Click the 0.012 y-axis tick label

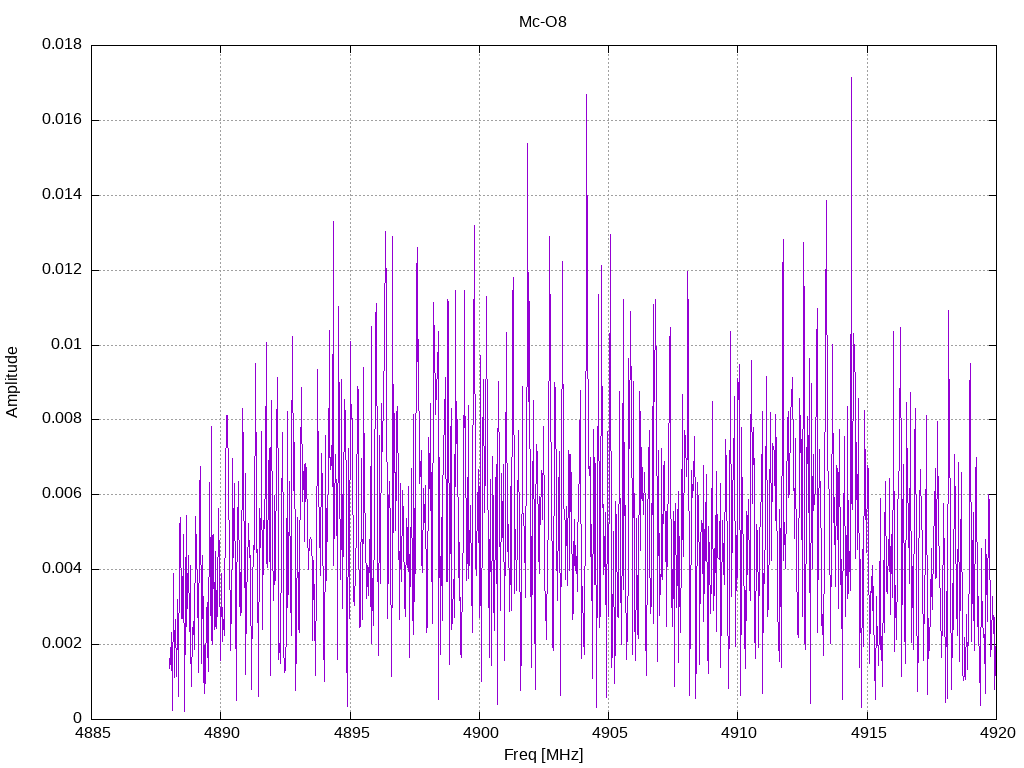click(62, 269)
